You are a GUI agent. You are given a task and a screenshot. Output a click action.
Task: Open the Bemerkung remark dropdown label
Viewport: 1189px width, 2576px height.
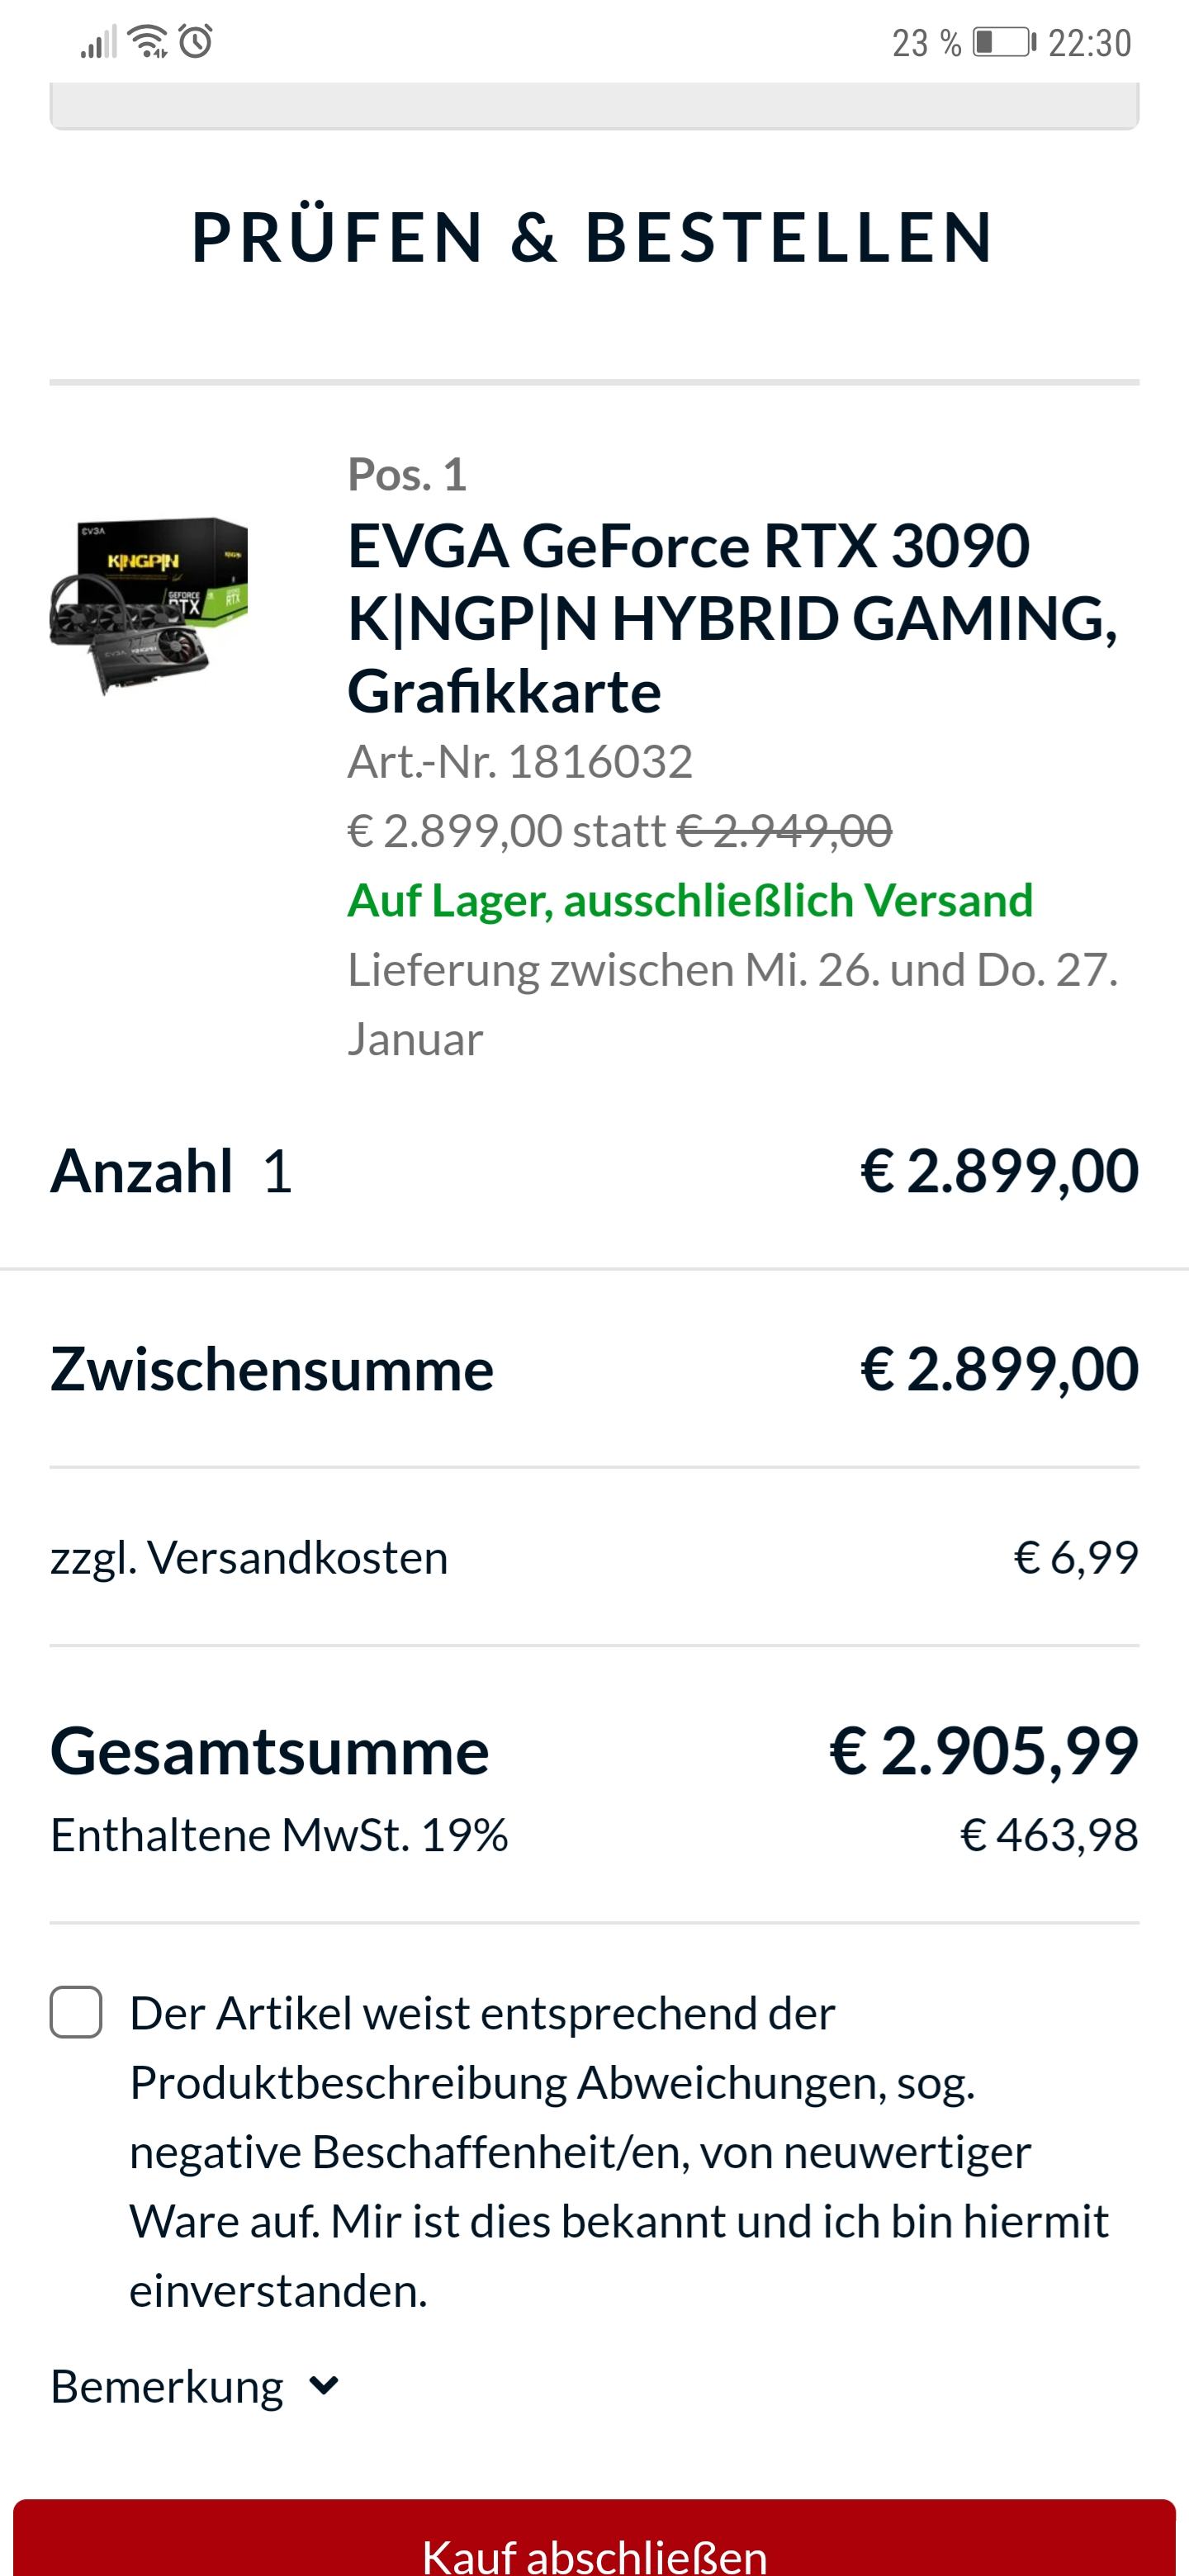(x=167, y=2387)
